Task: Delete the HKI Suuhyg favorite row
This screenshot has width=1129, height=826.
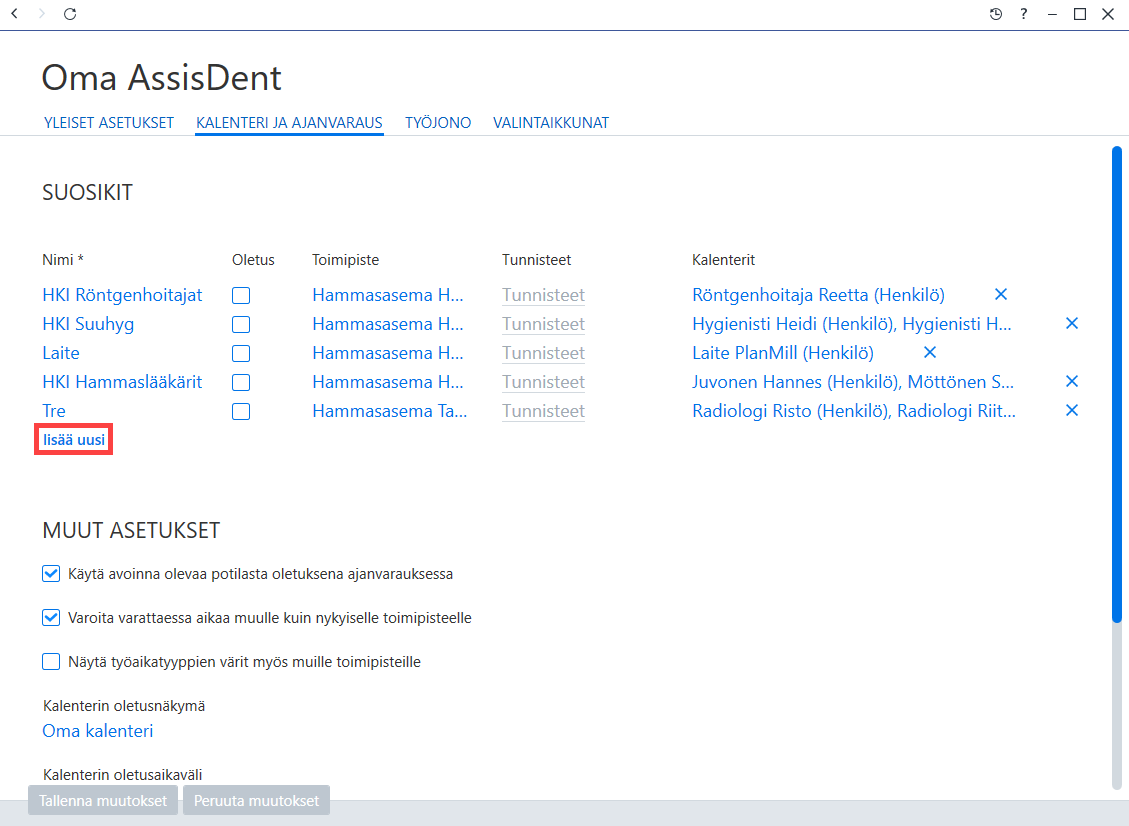Action: [1071, 323]
